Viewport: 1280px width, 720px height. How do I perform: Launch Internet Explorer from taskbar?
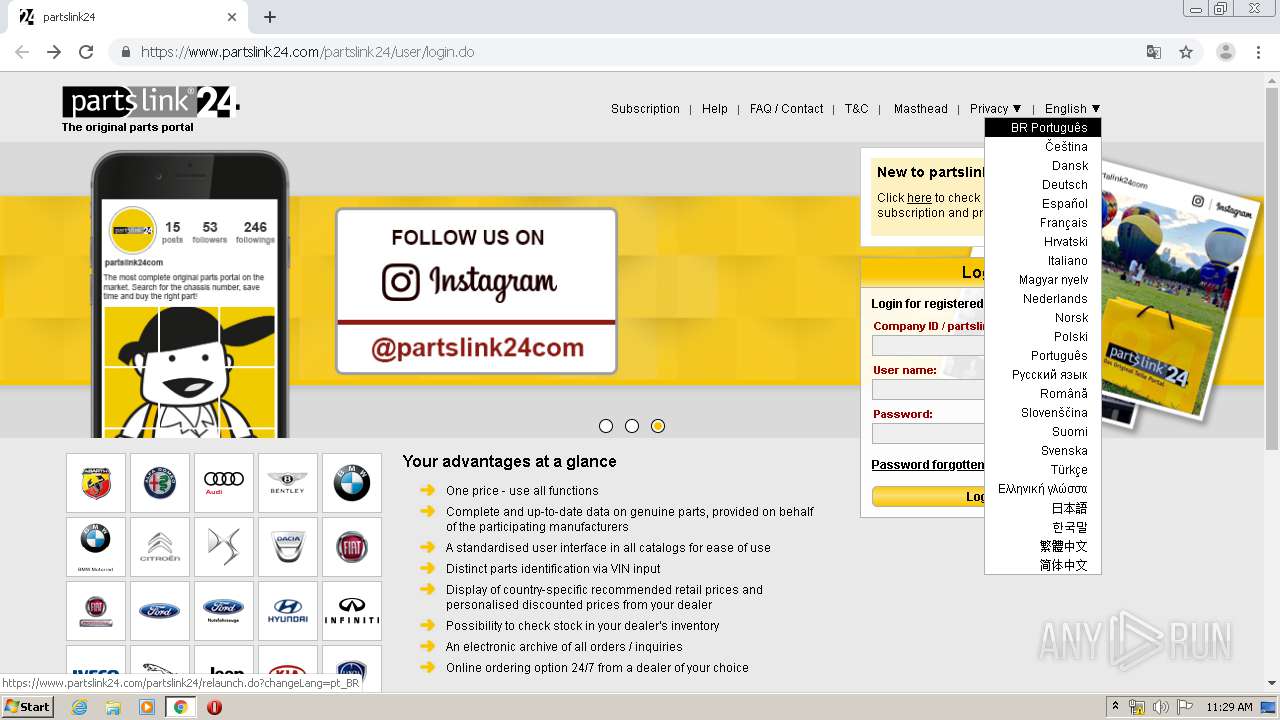(80, 707)
